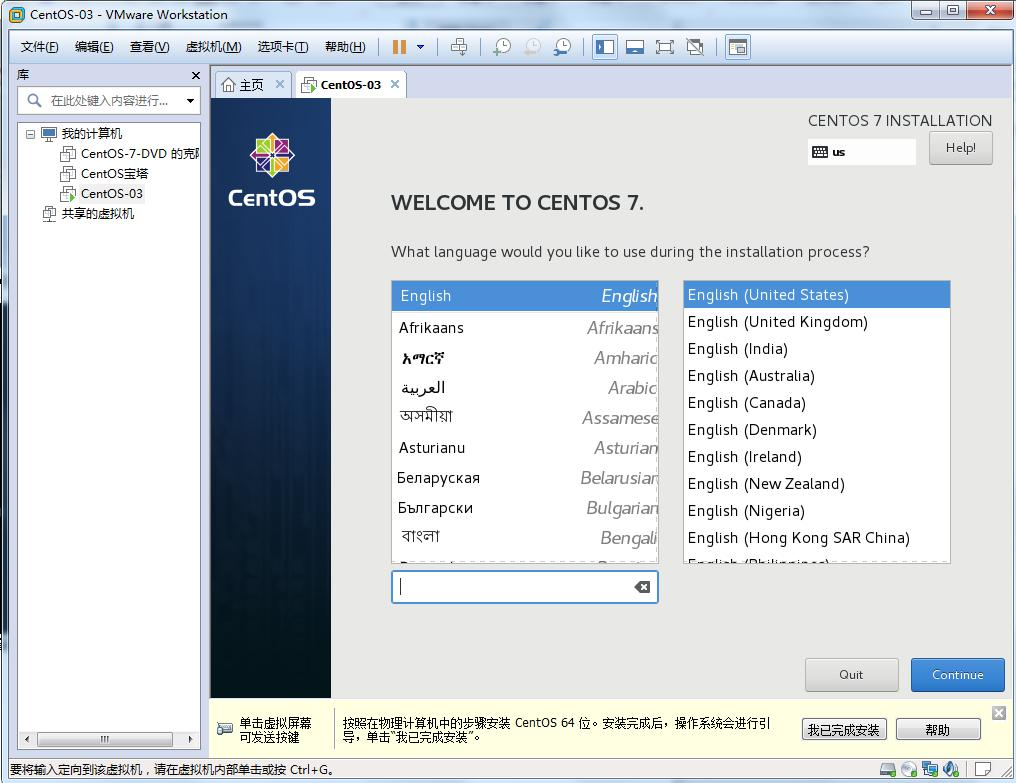This screenshot has width=1016, height=783.
Task: Take a snapshot of this virtual machine
Action: click(502, 47)
